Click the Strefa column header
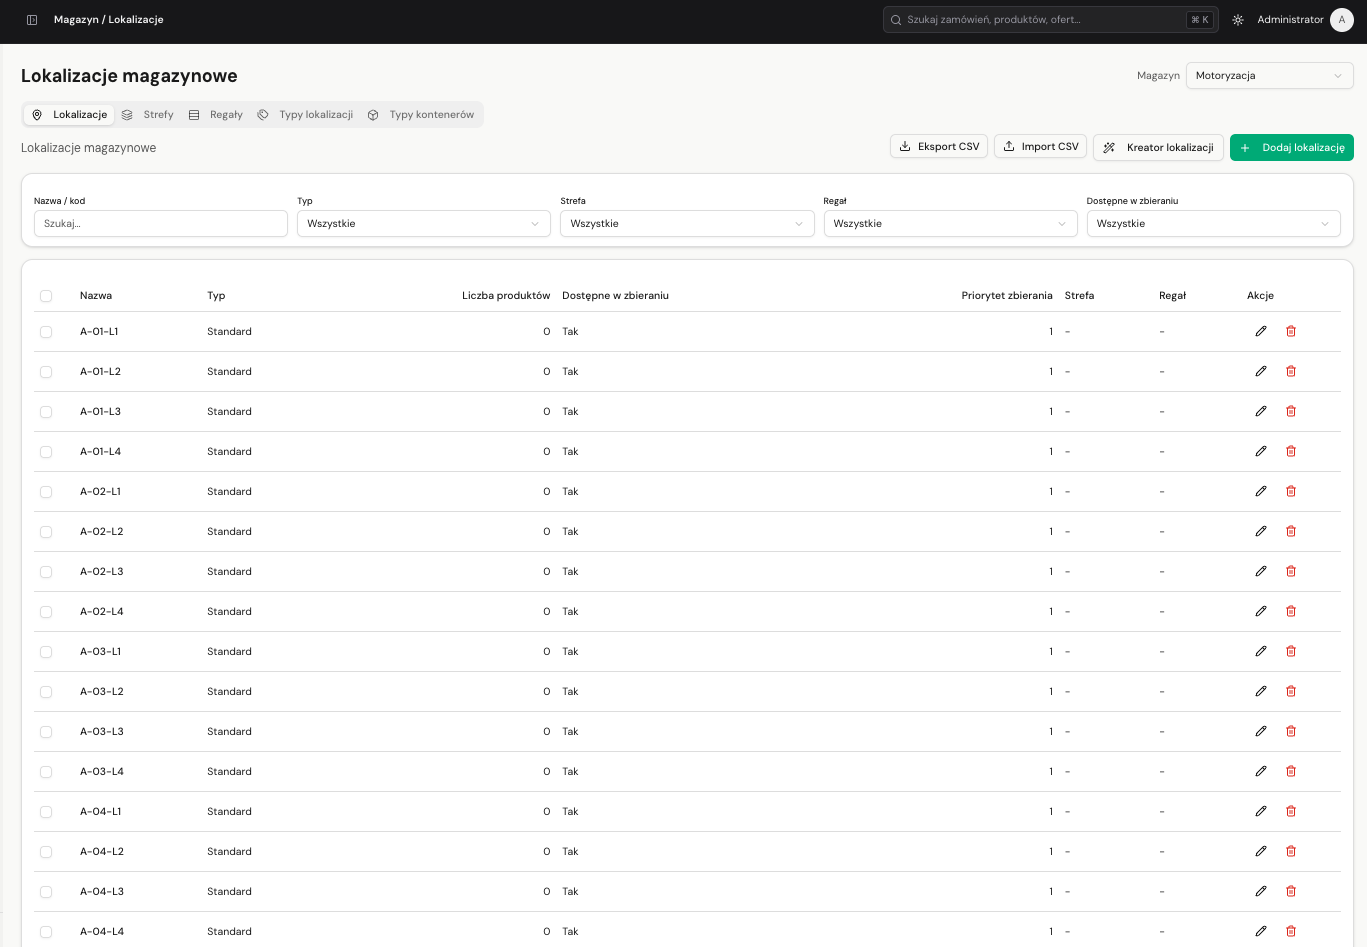Screen dimensions: 1367x947 click(1079, 296)
